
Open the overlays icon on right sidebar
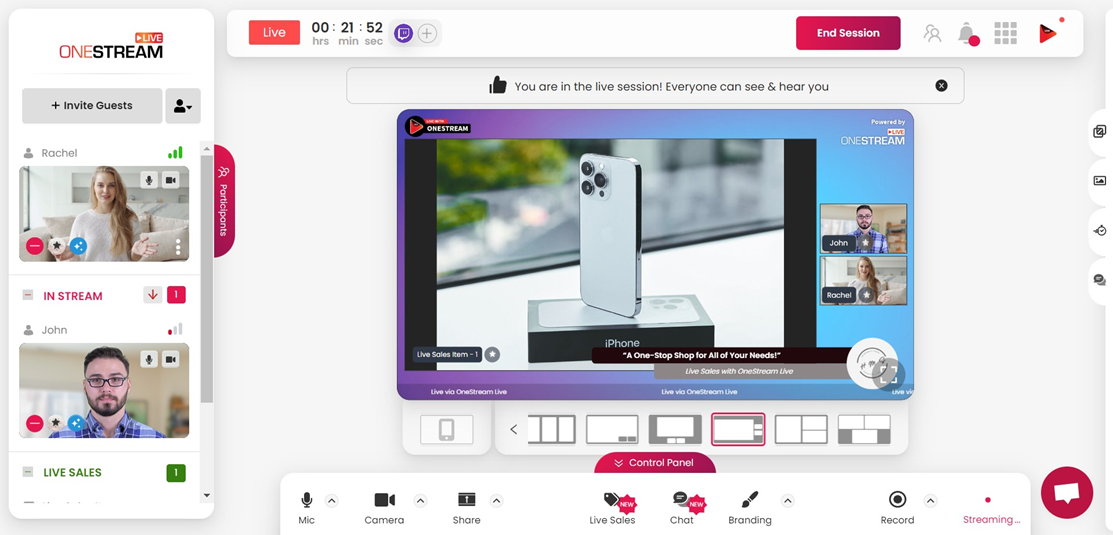coord(1100,131)
